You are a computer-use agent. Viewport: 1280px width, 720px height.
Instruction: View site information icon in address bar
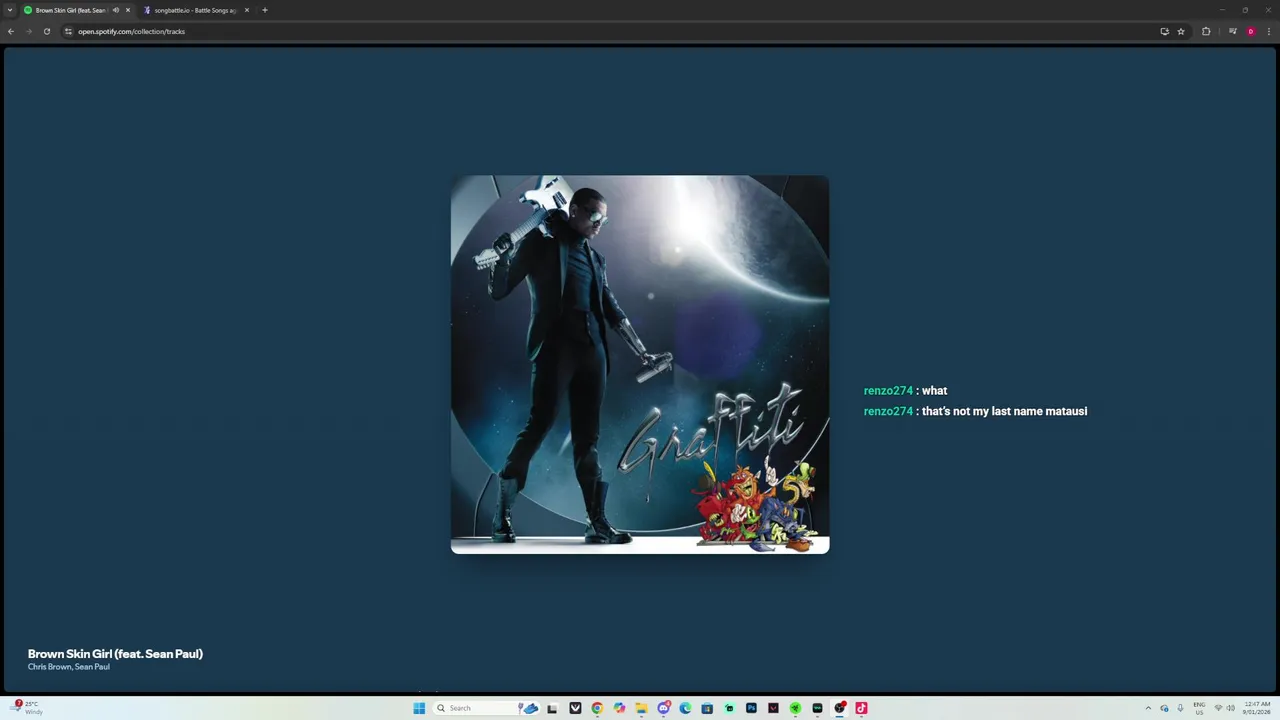point(69,31)
